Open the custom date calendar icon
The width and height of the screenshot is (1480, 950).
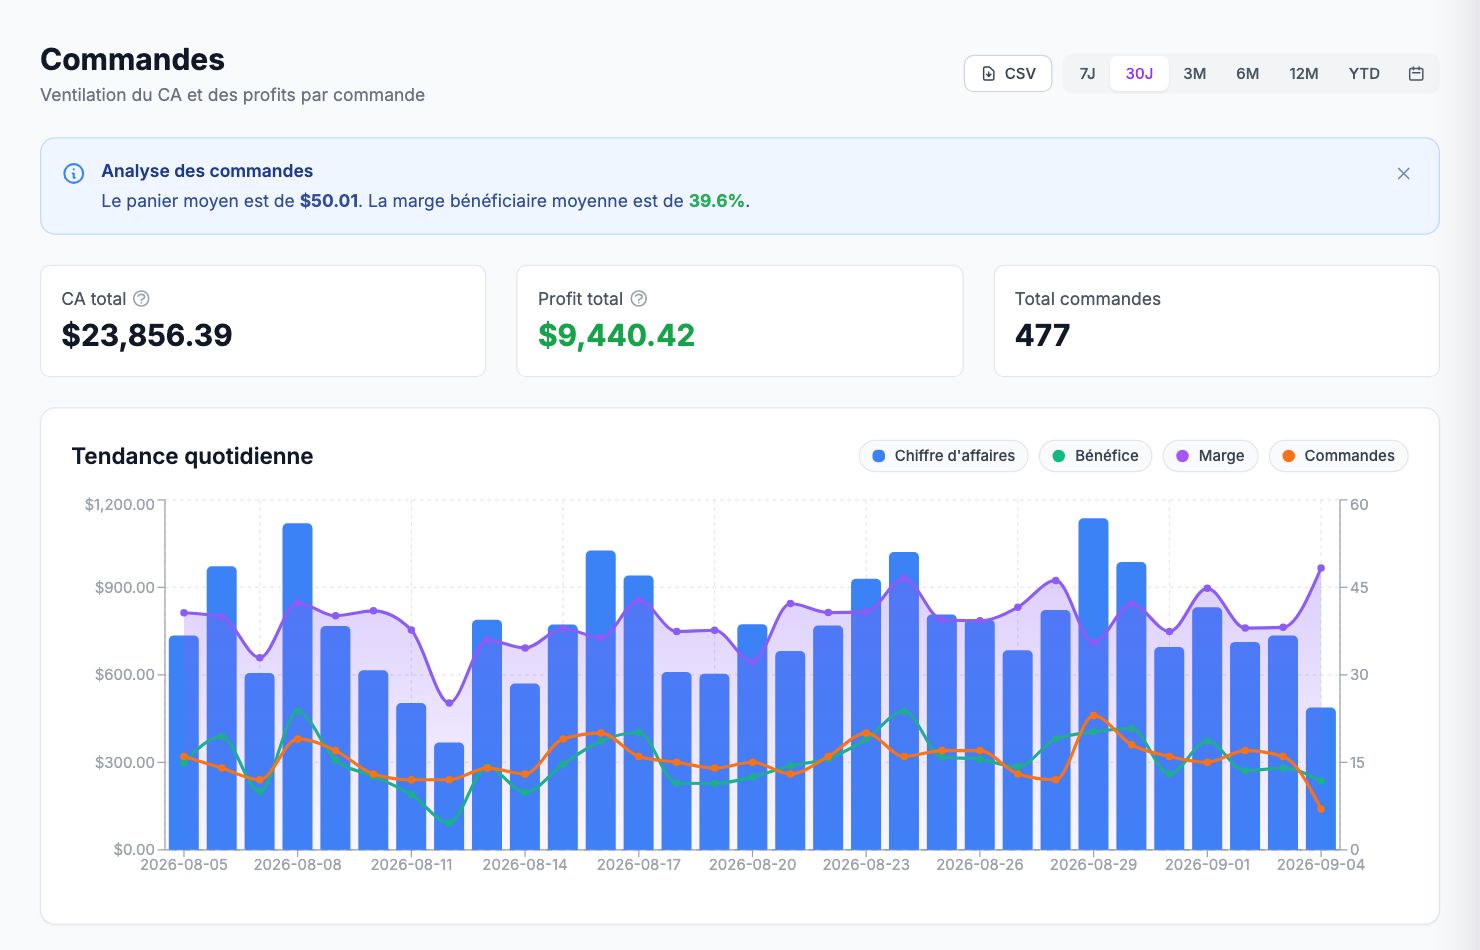(x=1416, y=73)
